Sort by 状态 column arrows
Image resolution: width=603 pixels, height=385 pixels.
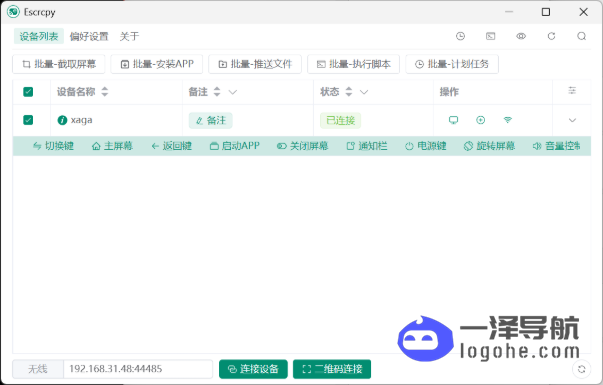(348, 92)
